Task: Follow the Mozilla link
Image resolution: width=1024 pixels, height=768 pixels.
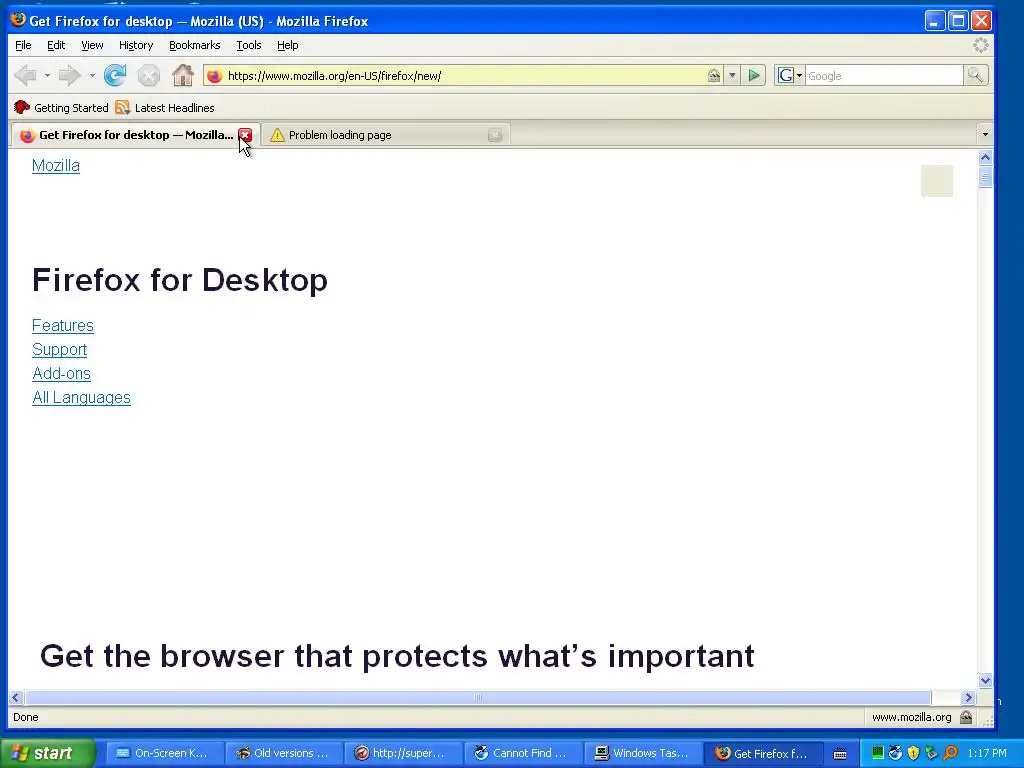Action: (x=56, y=166)
